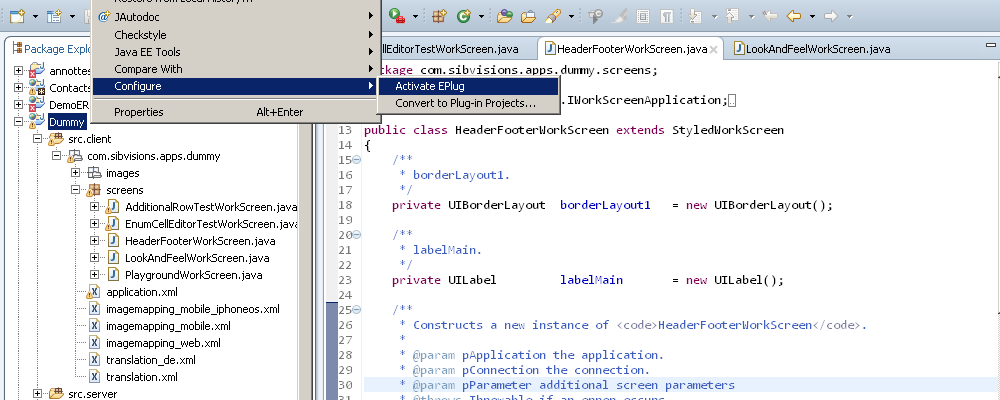
Task: Expand the images package
Action: pyautogui.click(x=75, y=173)
